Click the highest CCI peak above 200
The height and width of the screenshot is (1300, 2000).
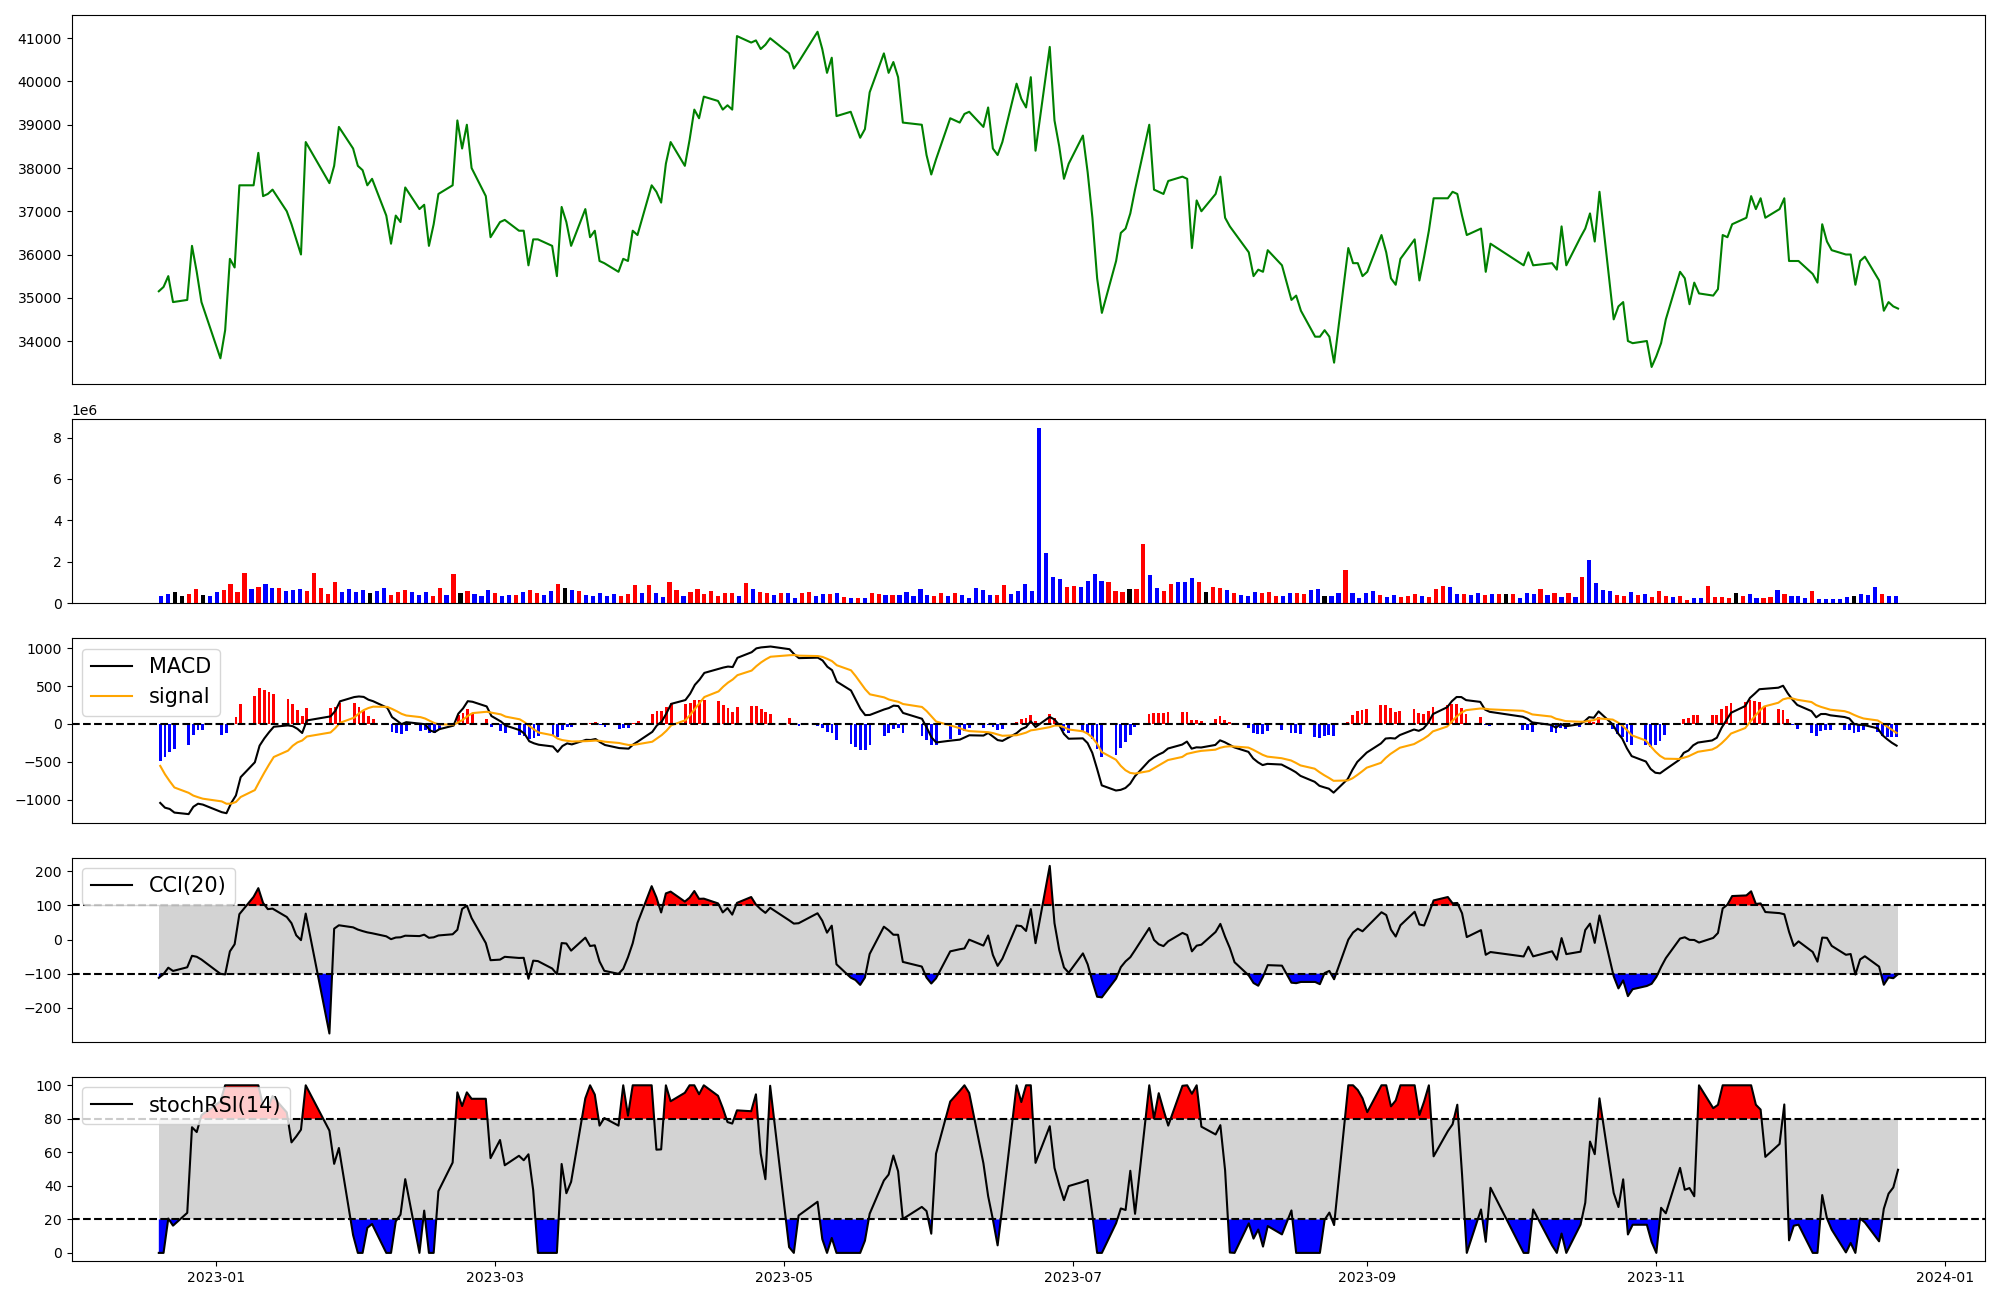pyautogui.click(x=1049, y=867)
